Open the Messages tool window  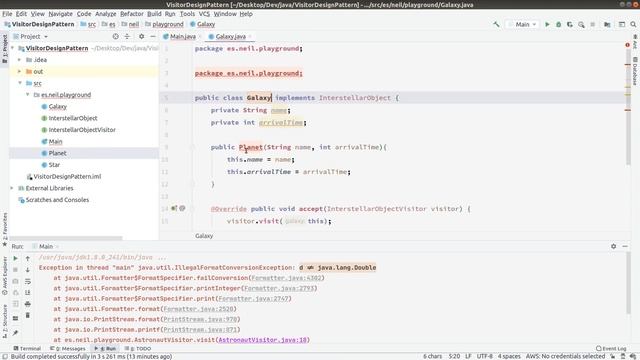68,349
